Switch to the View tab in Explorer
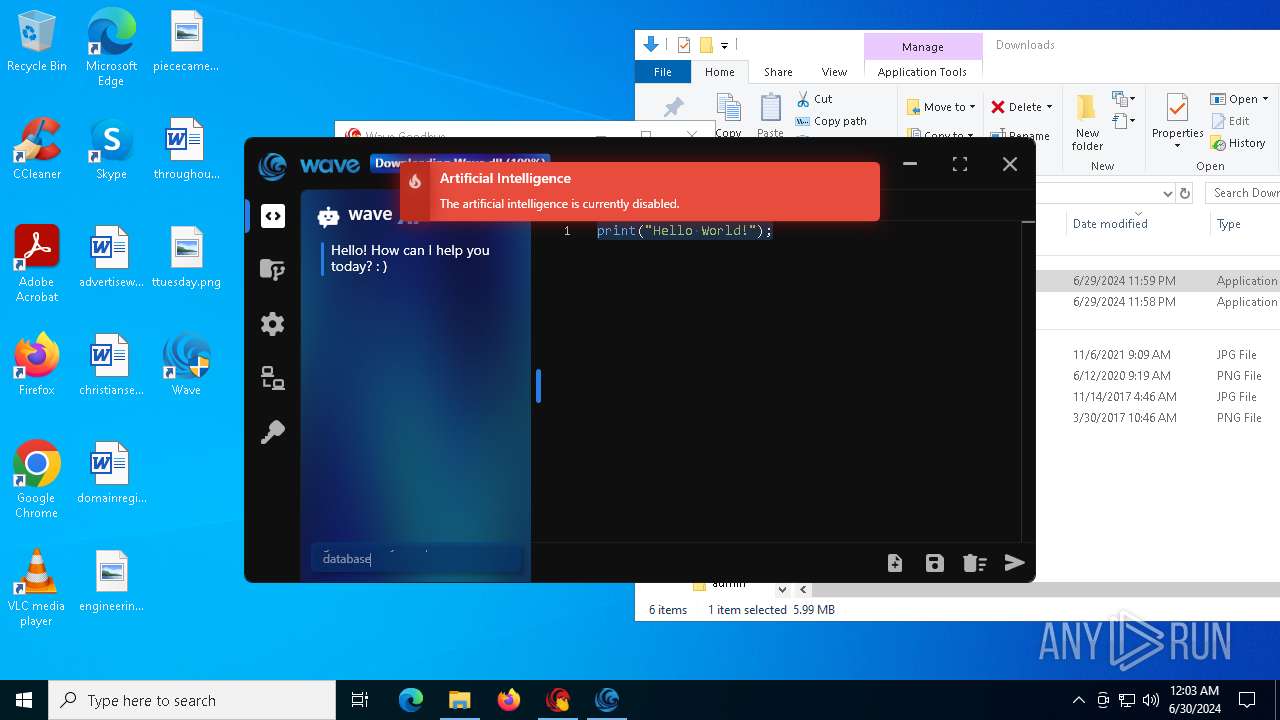1280x720 pixels. click(834, 72)
